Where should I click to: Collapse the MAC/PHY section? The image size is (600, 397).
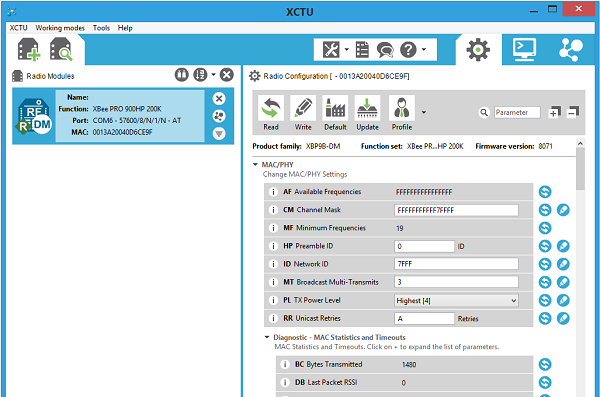point(255,165)
